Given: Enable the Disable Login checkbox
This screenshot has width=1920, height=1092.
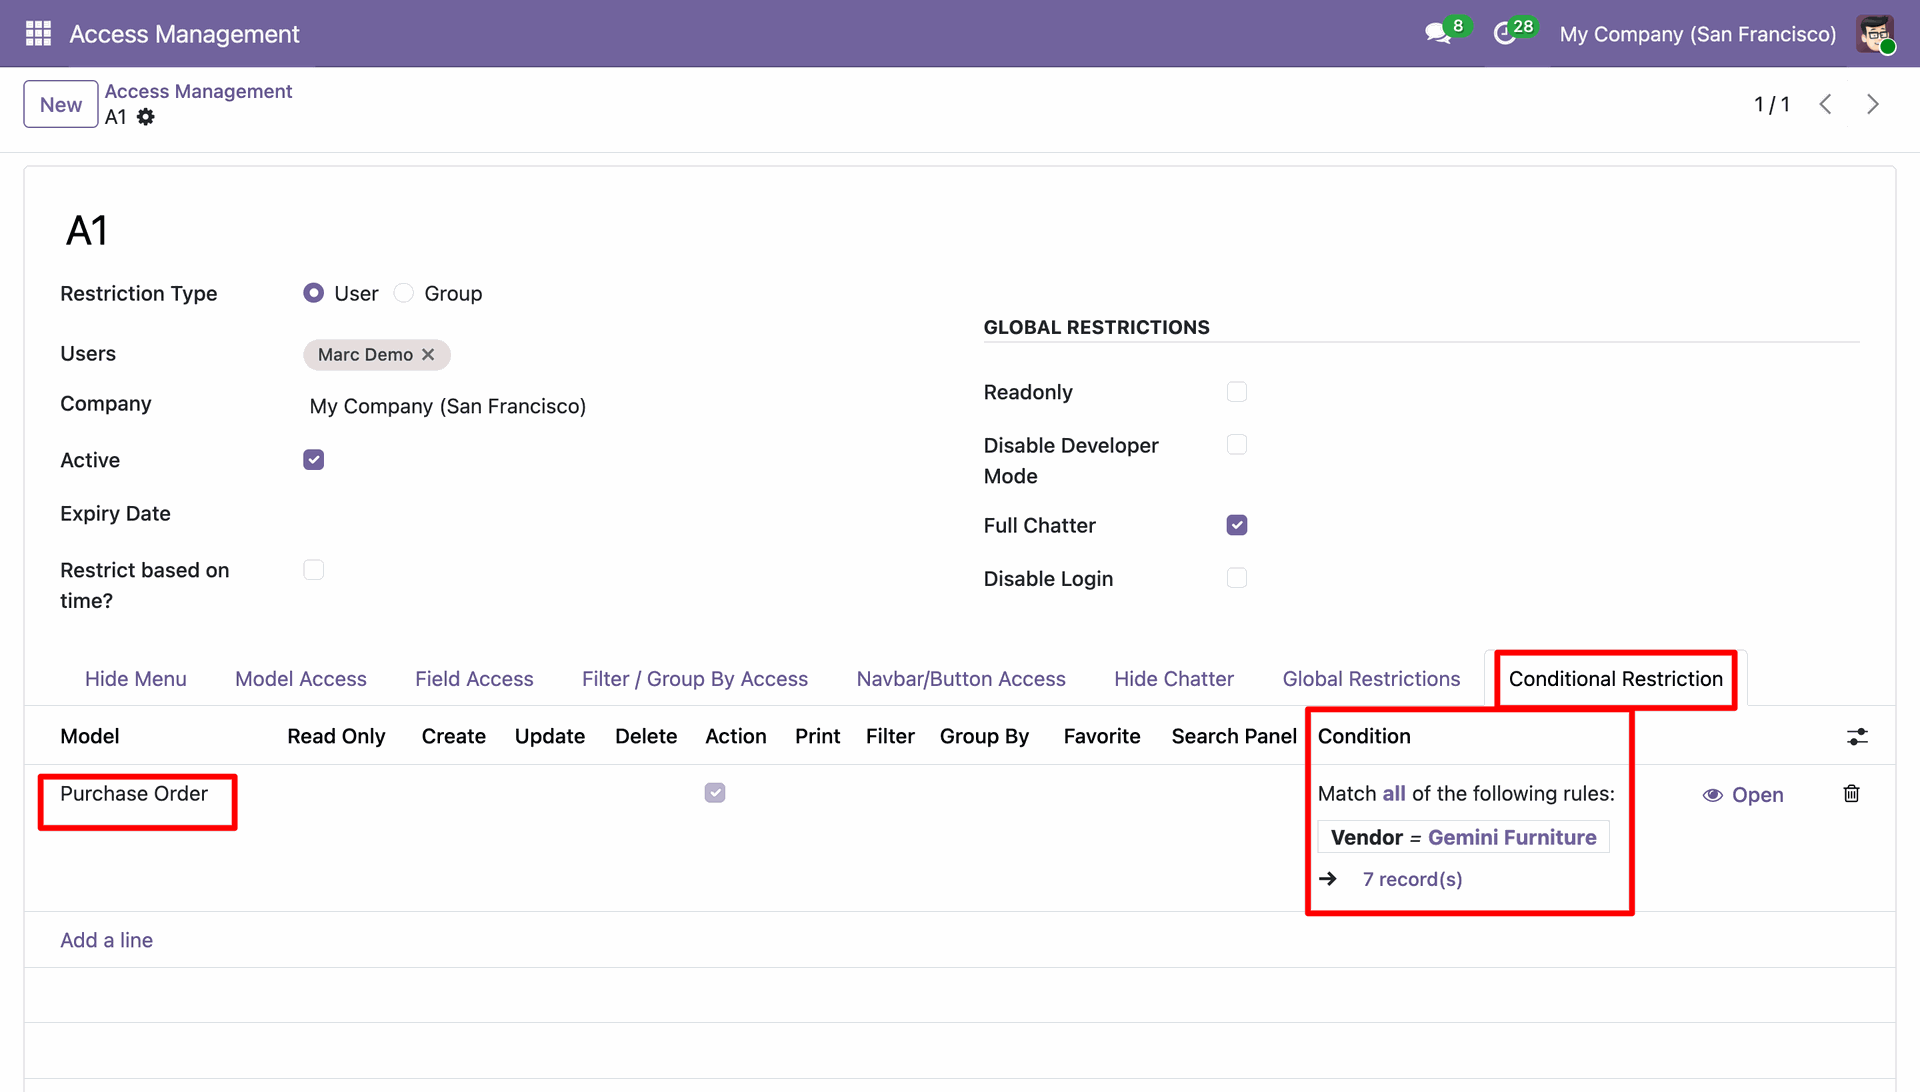Looking at the screenshot, I should click(x=1237, y=578).
